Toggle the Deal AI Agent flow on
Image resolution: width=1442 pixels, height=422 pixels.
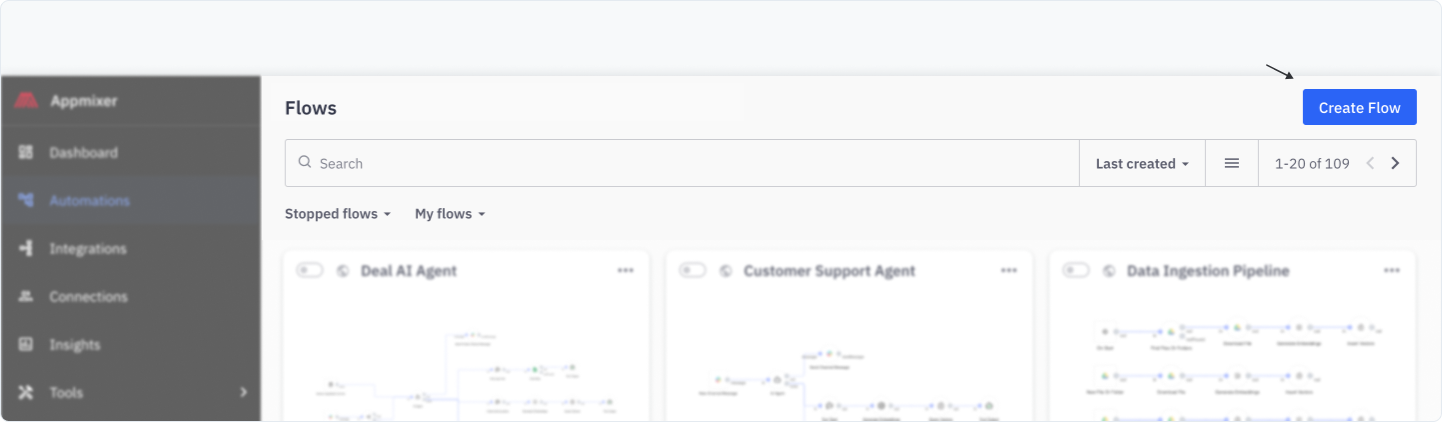pyautogui.click(x=309, y=270)
